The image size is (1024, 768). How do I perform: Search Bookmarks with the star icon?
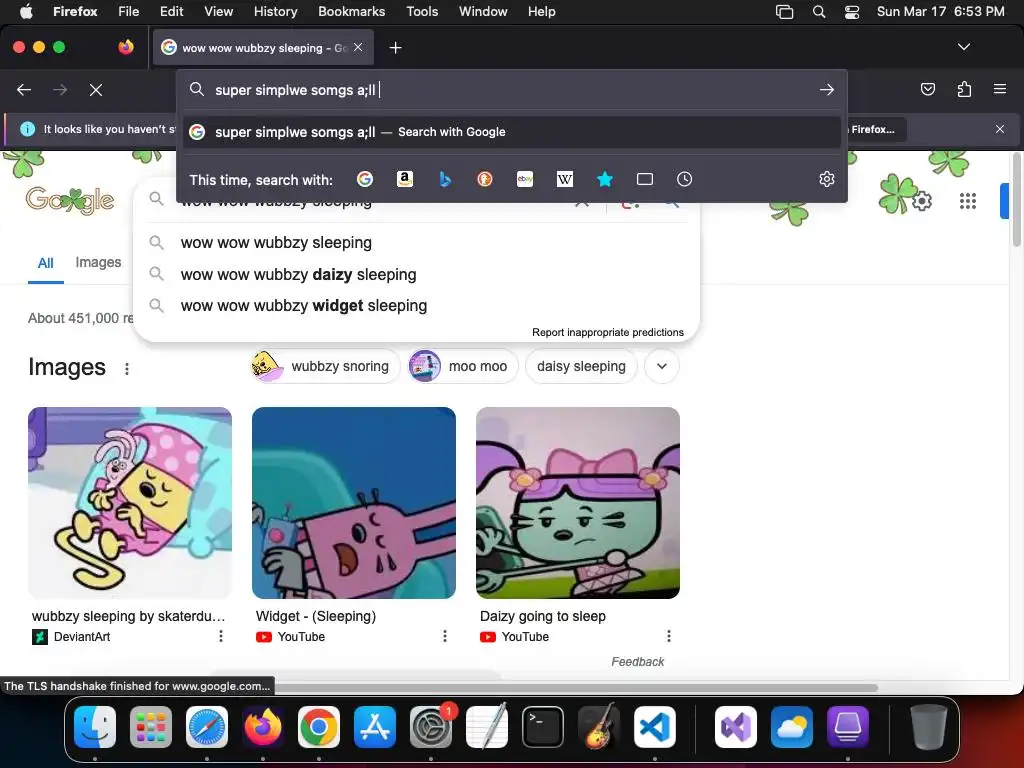pyautogui.click(x=605, y=179)
